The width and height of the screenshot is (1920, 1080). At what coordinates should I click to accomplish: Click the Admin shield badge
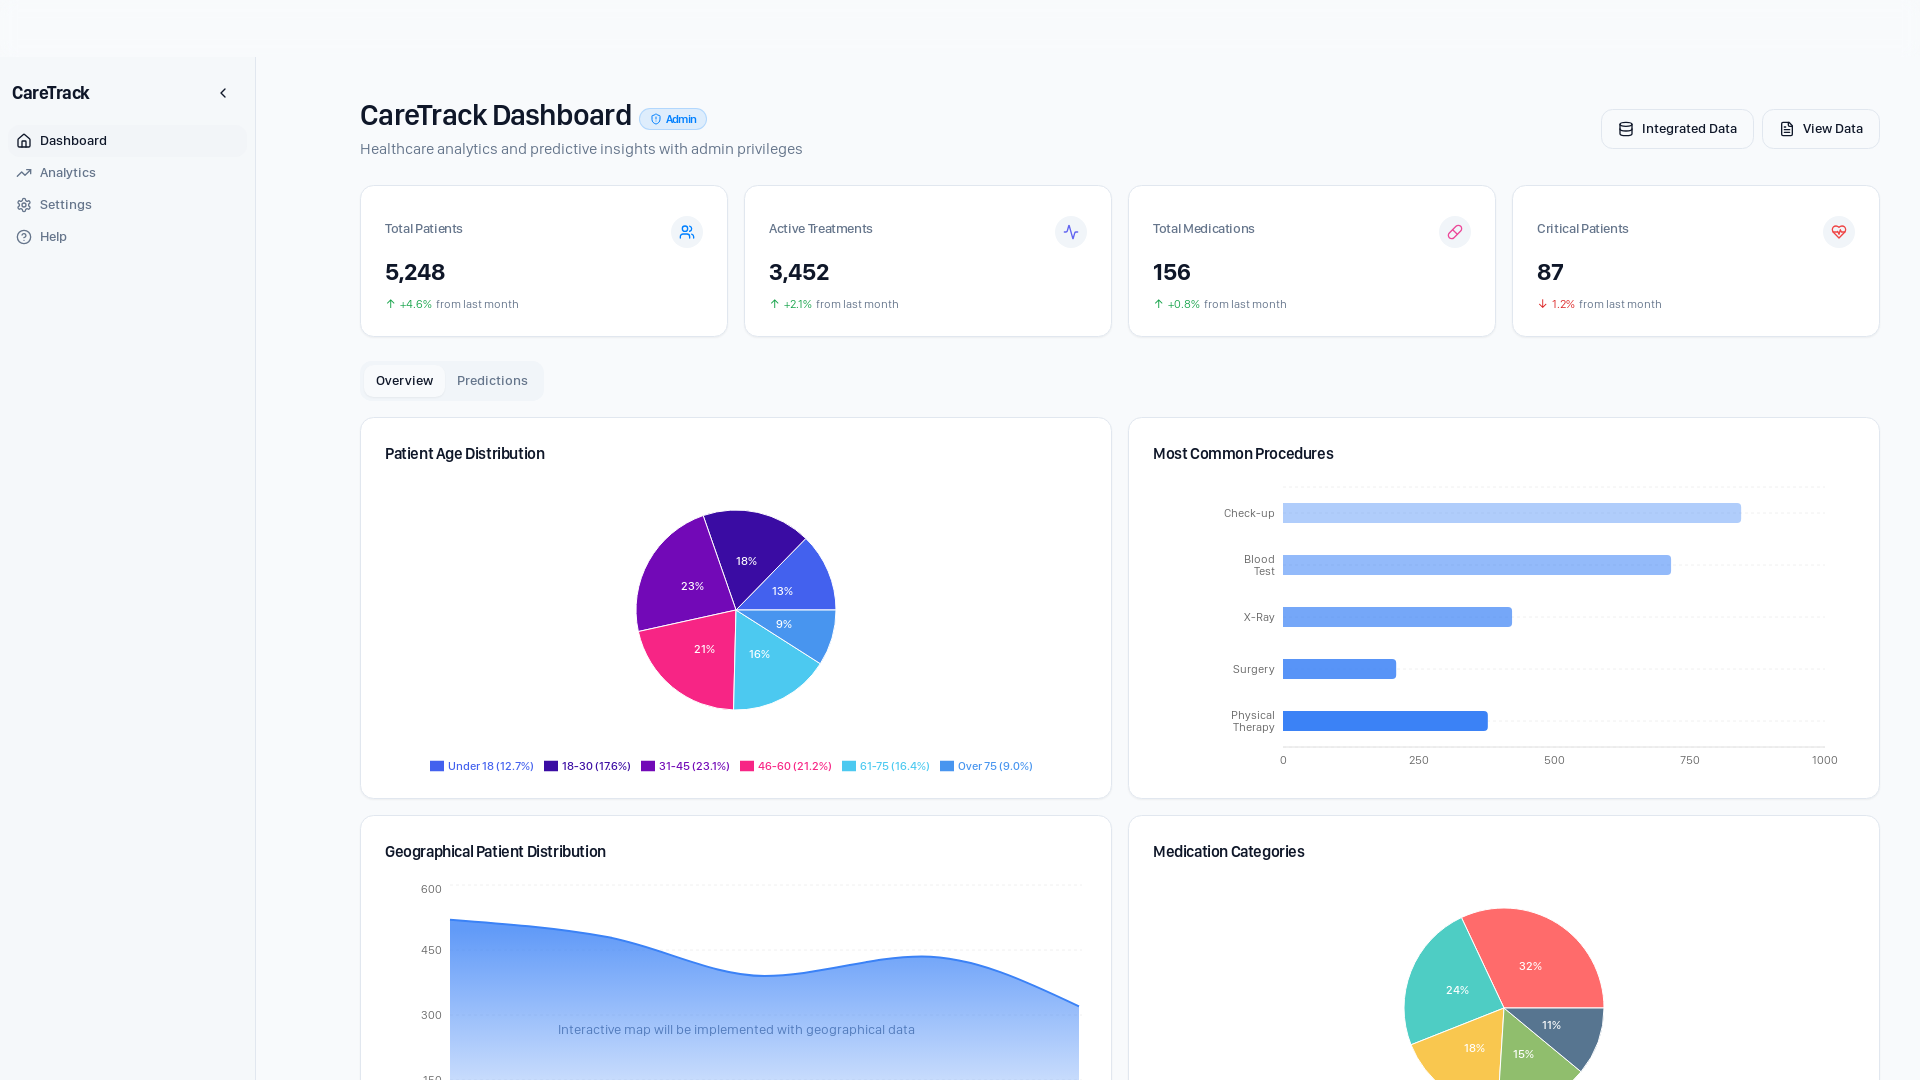tap(673, 119)
